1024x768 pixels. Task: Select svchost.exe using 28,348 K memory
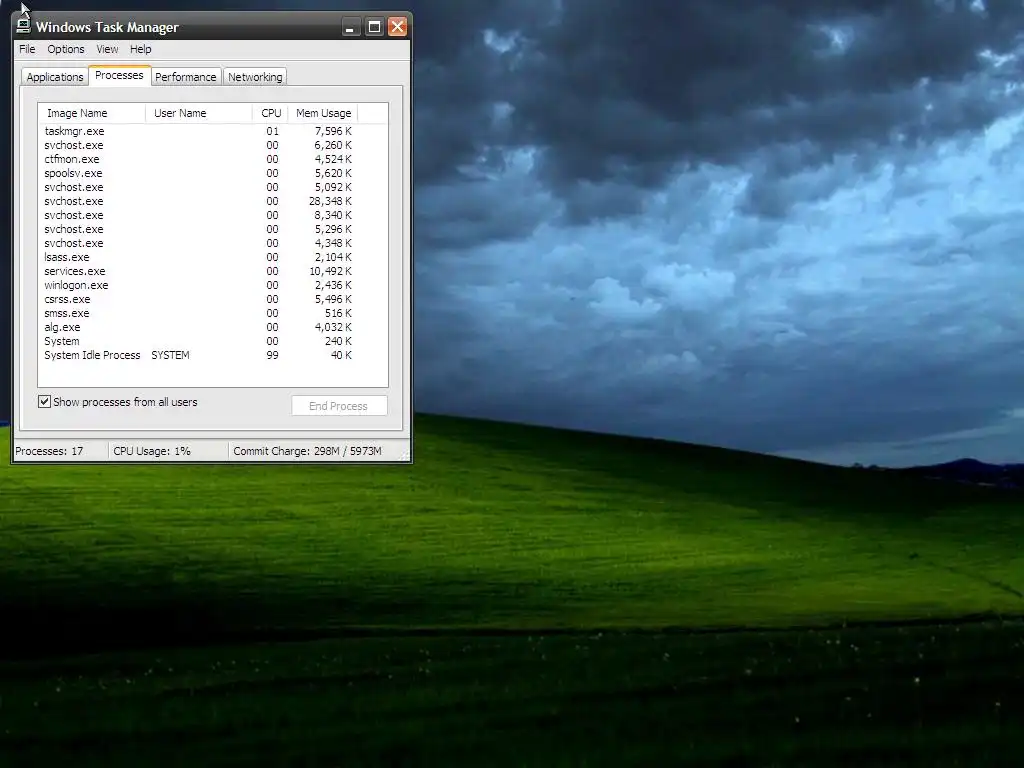(x=199, y=201)
